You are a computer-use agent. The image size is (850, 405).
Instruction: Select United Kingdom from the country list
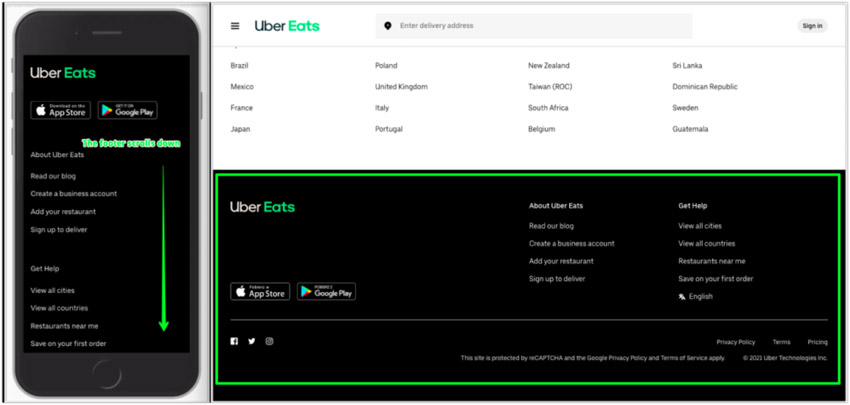[x=401, y=87]
